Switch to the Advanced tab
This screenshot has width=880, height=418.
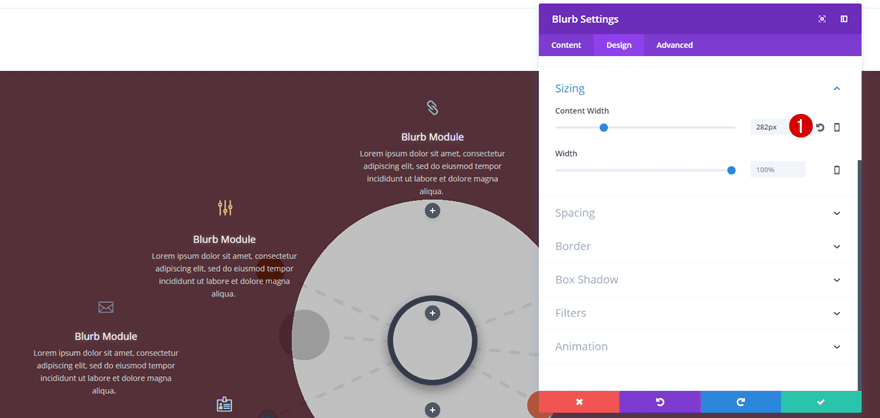674,45
